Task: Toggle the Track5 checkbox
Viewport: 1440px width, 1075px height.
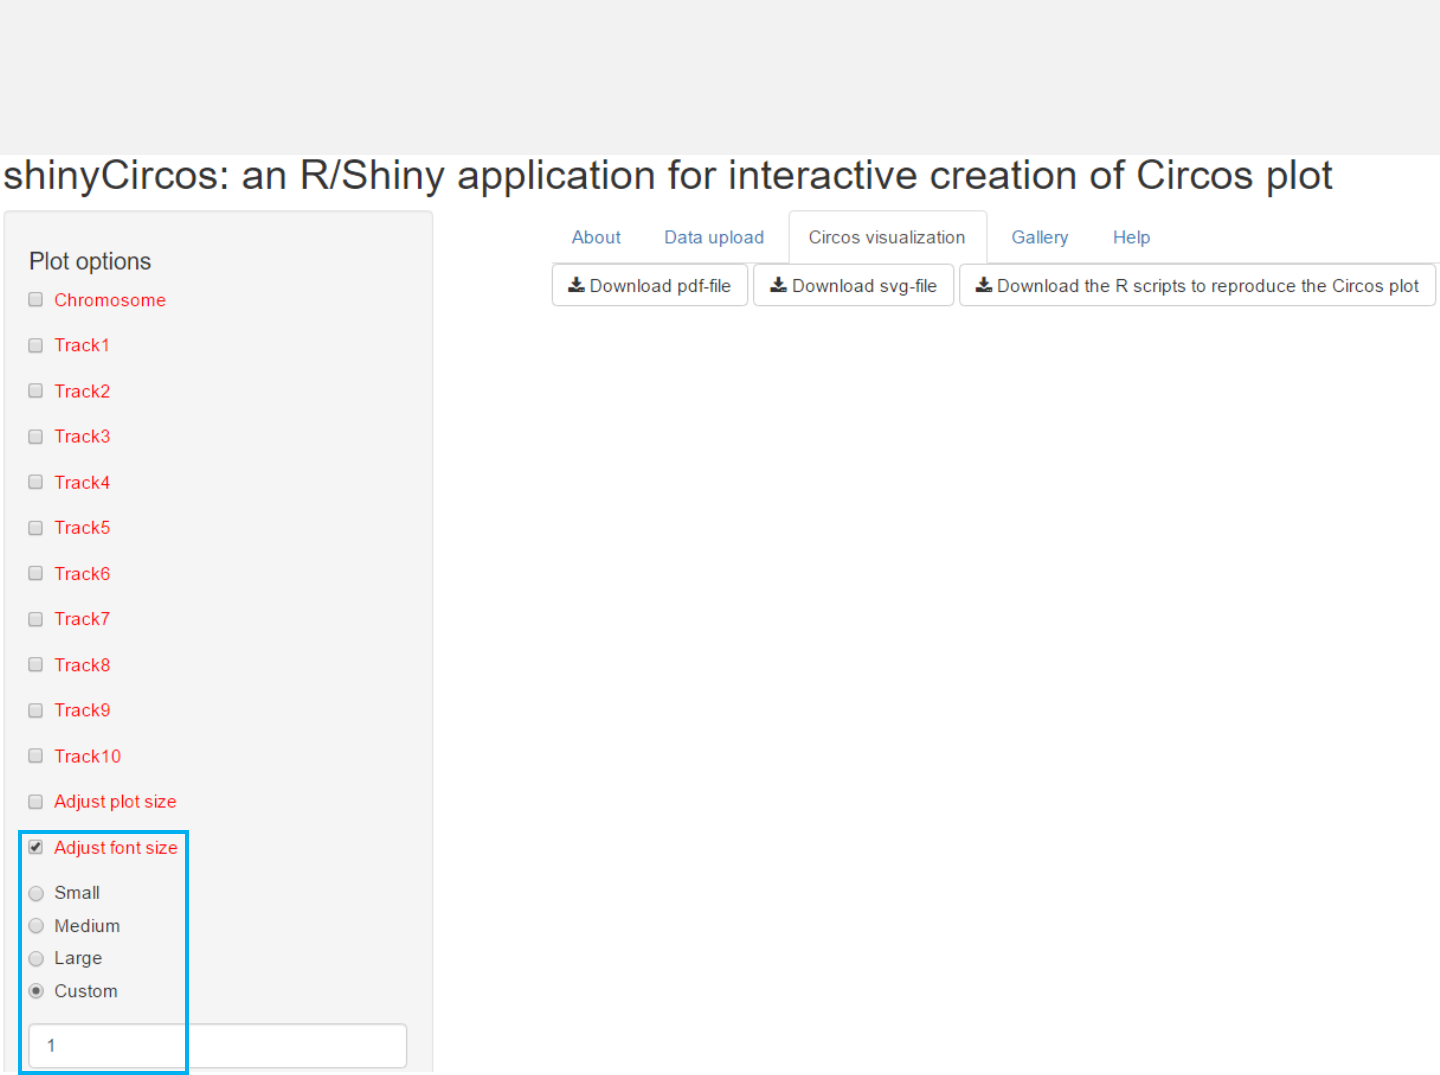Action: (36, 528)
